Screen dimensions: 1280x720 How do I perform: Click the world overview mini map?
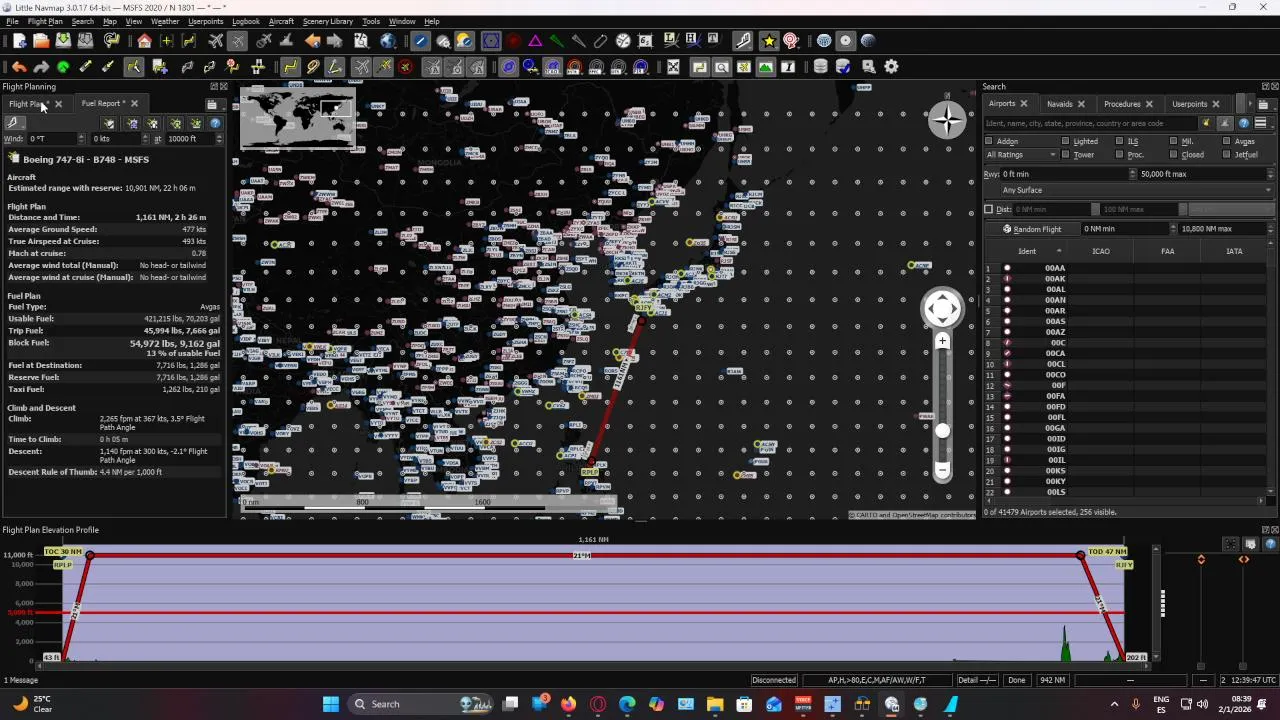tap(297, 117)
